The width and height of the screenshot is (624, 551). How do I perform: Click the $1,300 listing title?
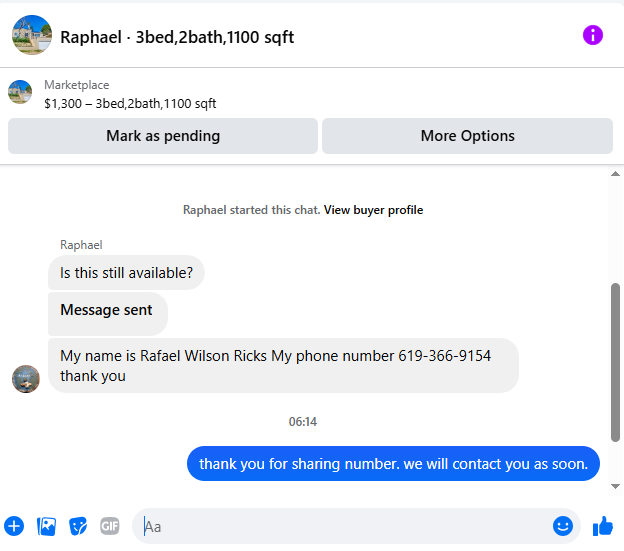point(130,103)
